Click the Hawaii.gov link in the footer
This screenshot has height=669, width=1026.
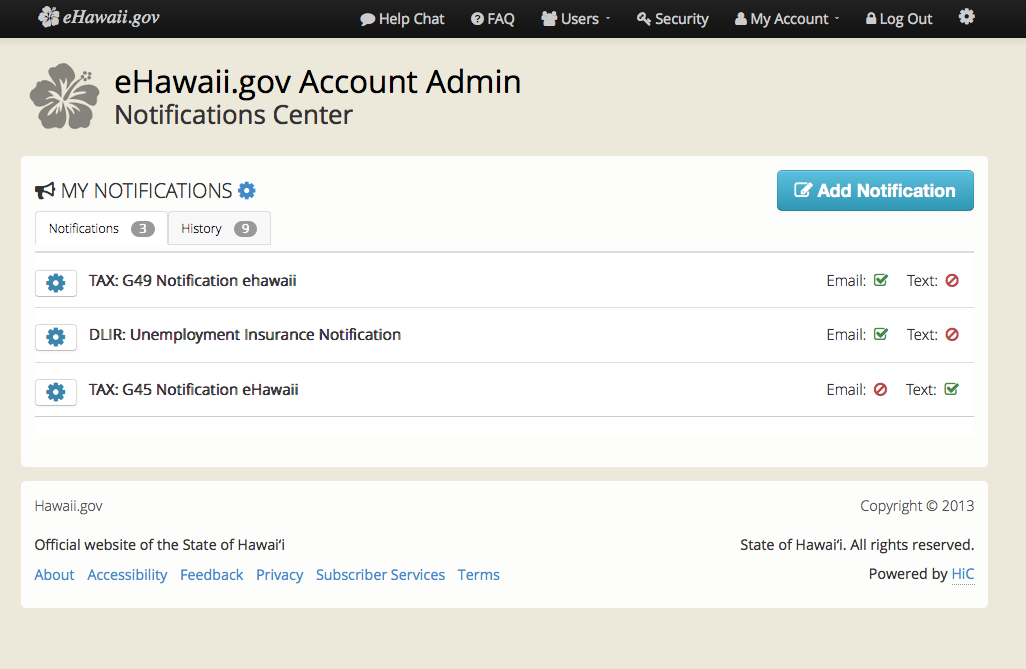tap(68, 505)
